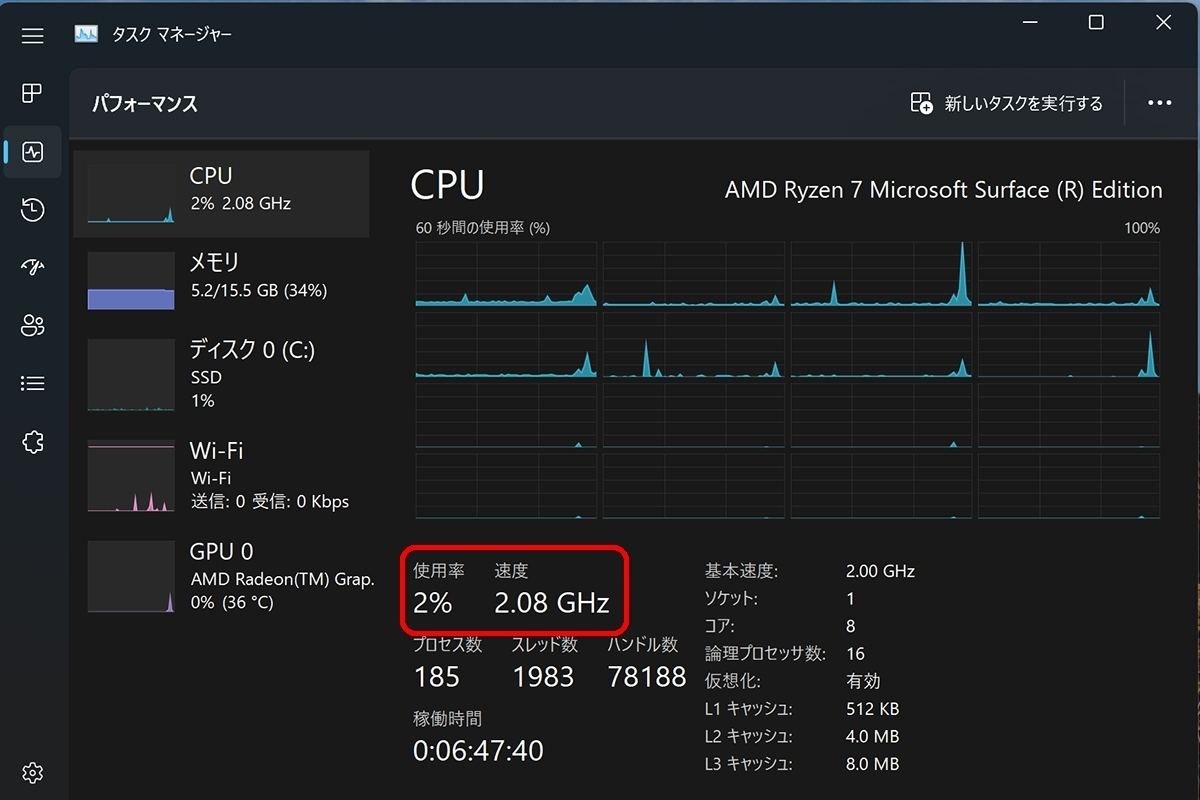Open the hamburger navigation menu
The width and height of the screenshot is (1200, 800).
pyautogui.click(x=33, y=35)
